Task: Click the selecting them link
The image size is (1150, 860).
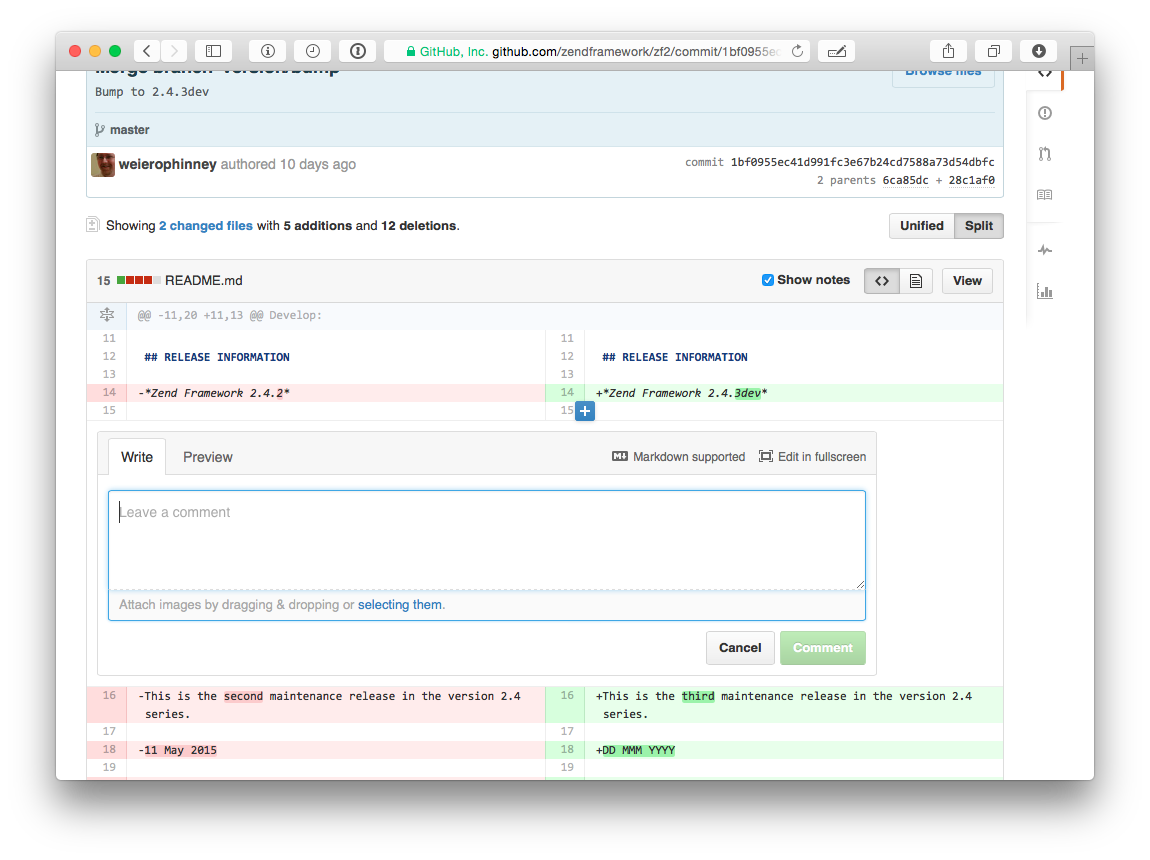Action: click(400, 604)
